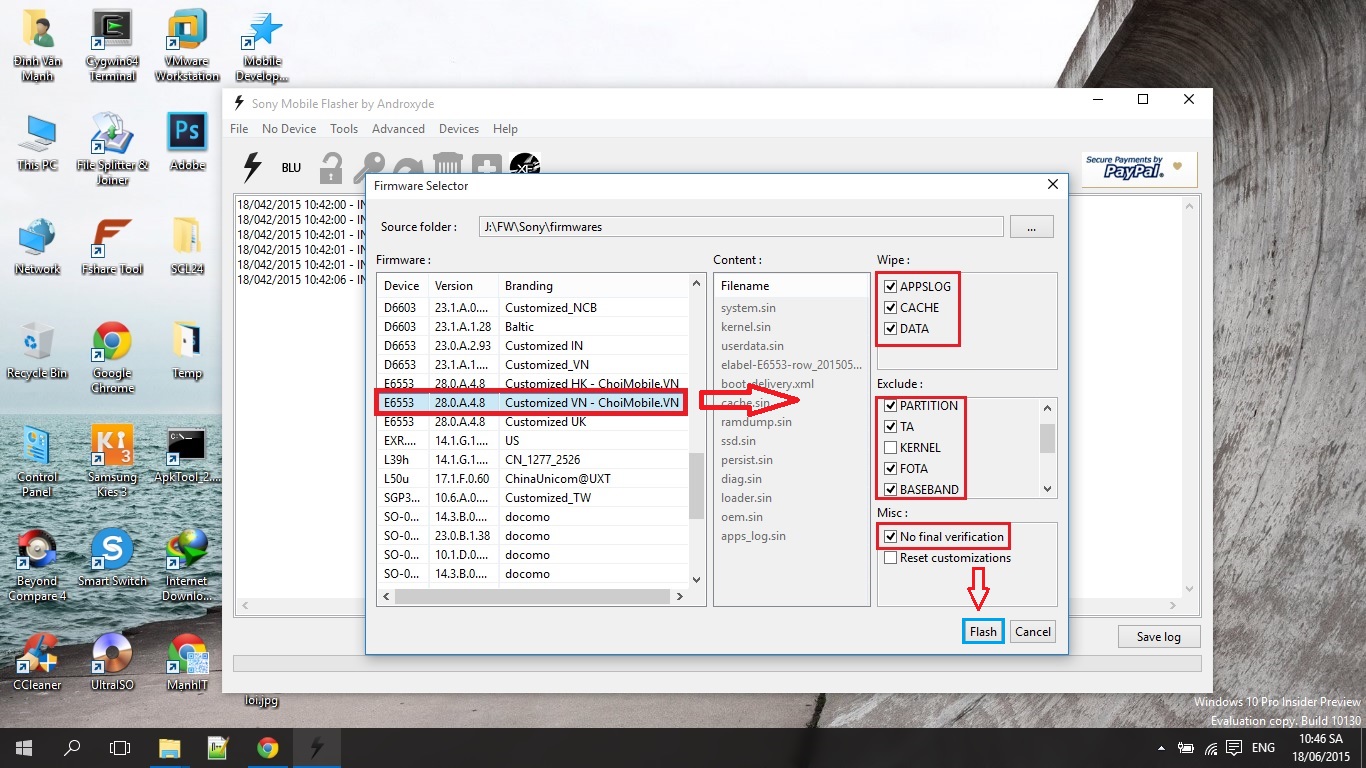The width and height of the screenshot is (1366, 768).
Task: Click the firmware list's right scroll arrow
Action: 680,597
